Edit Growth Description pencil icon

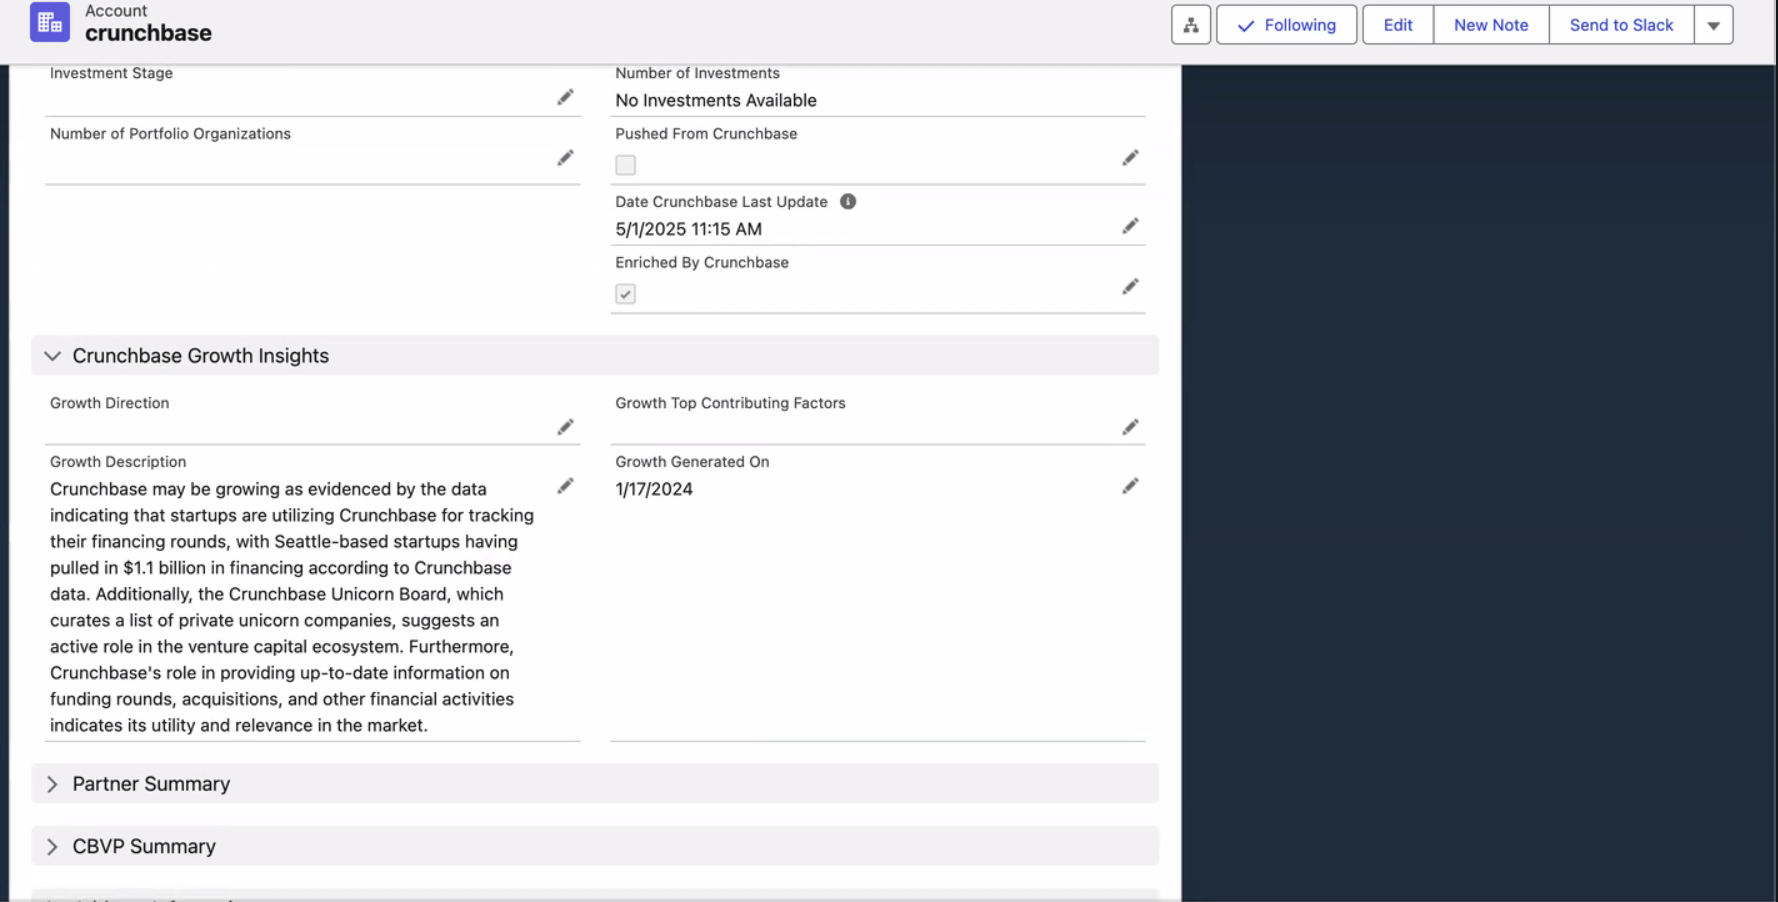[x=565, y=486]
